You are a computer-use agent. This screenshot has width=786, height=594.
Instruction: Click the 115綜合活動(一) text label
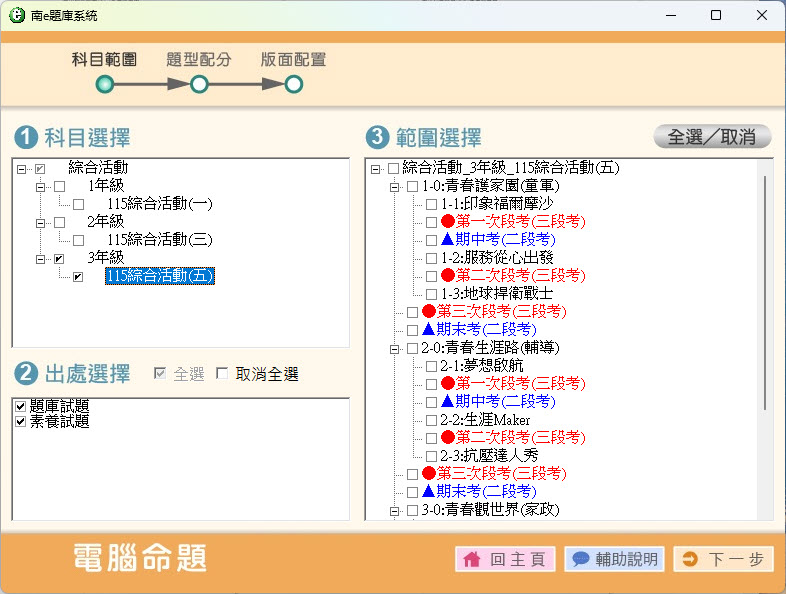pos(160,204)
